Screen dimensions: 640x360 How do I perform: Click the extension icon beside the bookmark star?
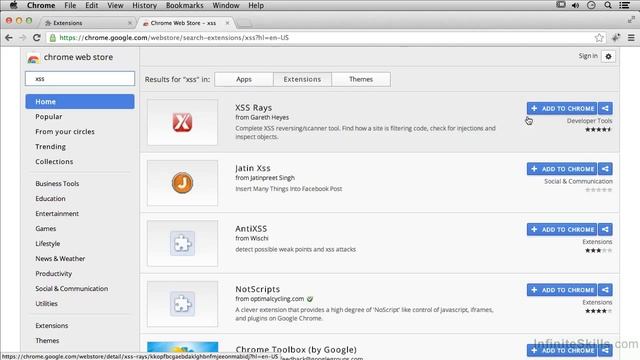coord(616,38)
